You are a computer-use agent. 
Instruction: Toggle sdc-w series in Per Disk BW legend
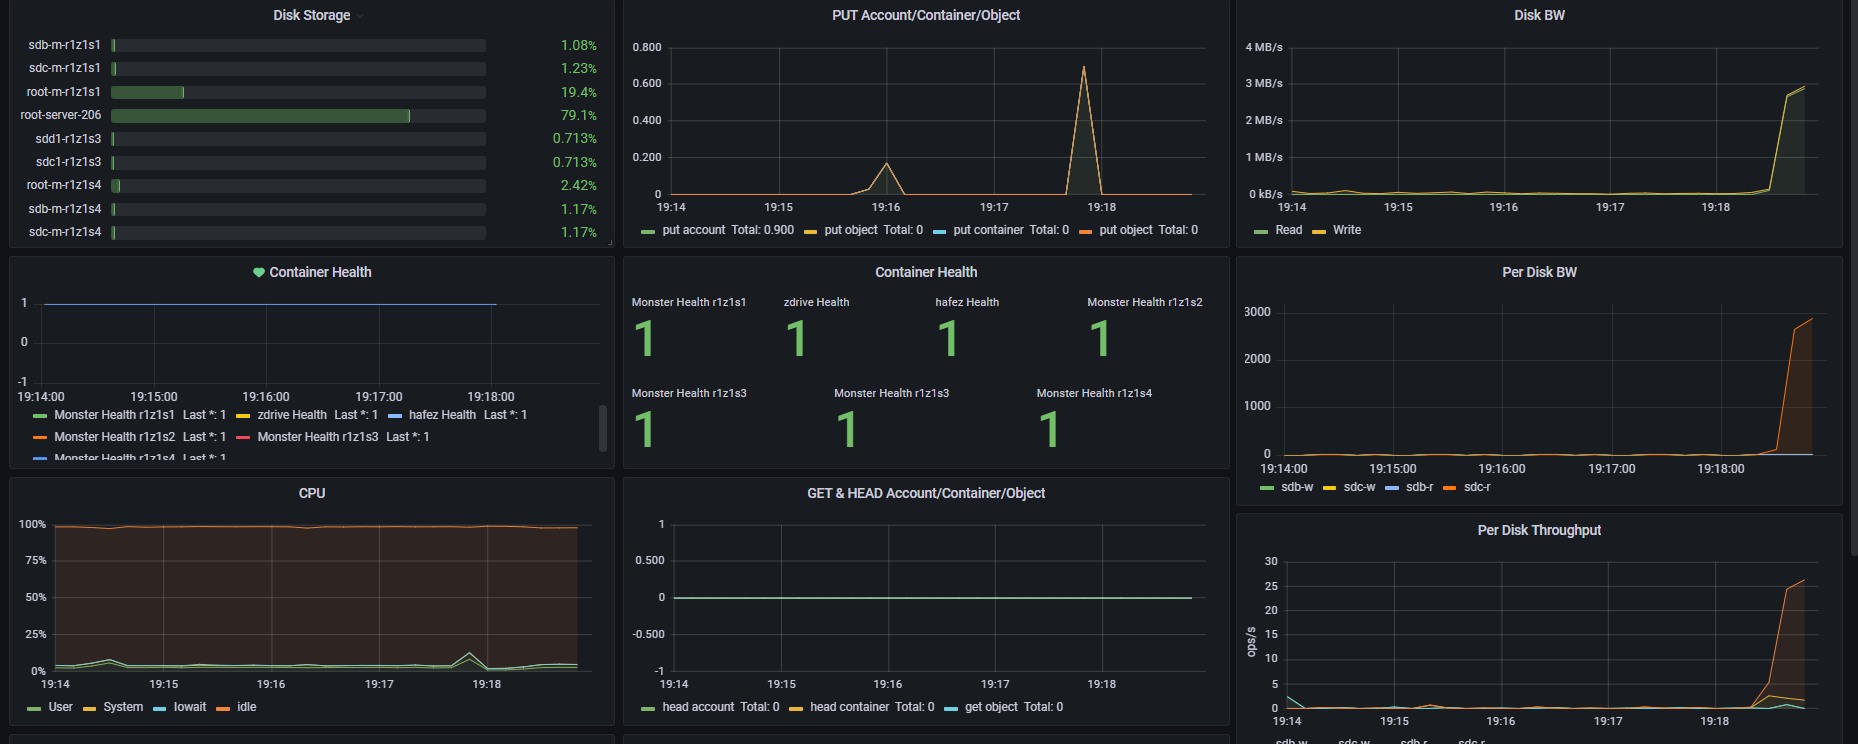[1359, 487]
